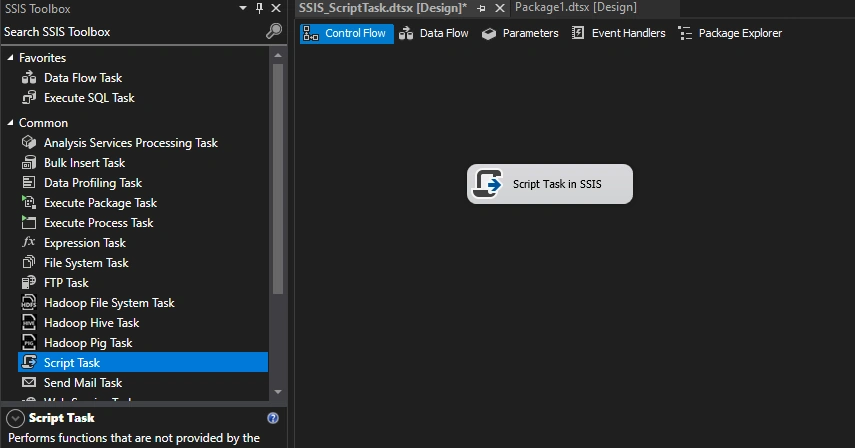
Task: Select 'Send Mail Task' label
Action: click(x=83, y=383)
